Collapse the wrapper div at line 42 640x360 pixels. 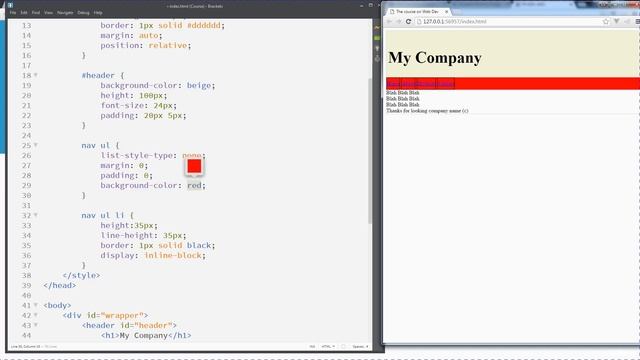tap(36, 315)
